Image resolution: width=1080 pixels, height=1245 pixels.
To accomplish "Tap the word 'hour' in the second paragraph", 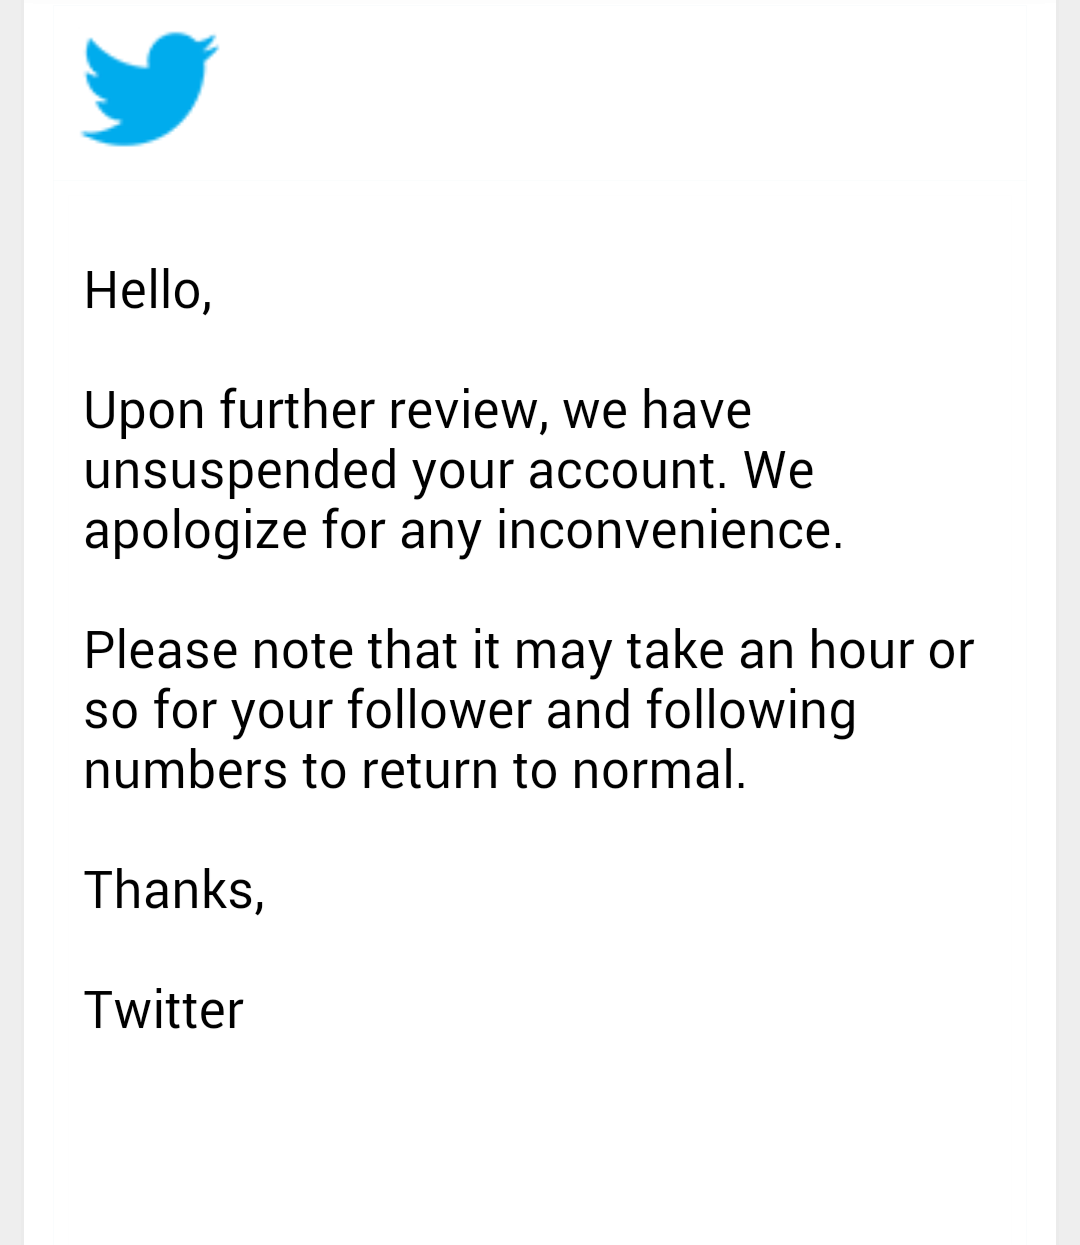I will tap(862, 650).
